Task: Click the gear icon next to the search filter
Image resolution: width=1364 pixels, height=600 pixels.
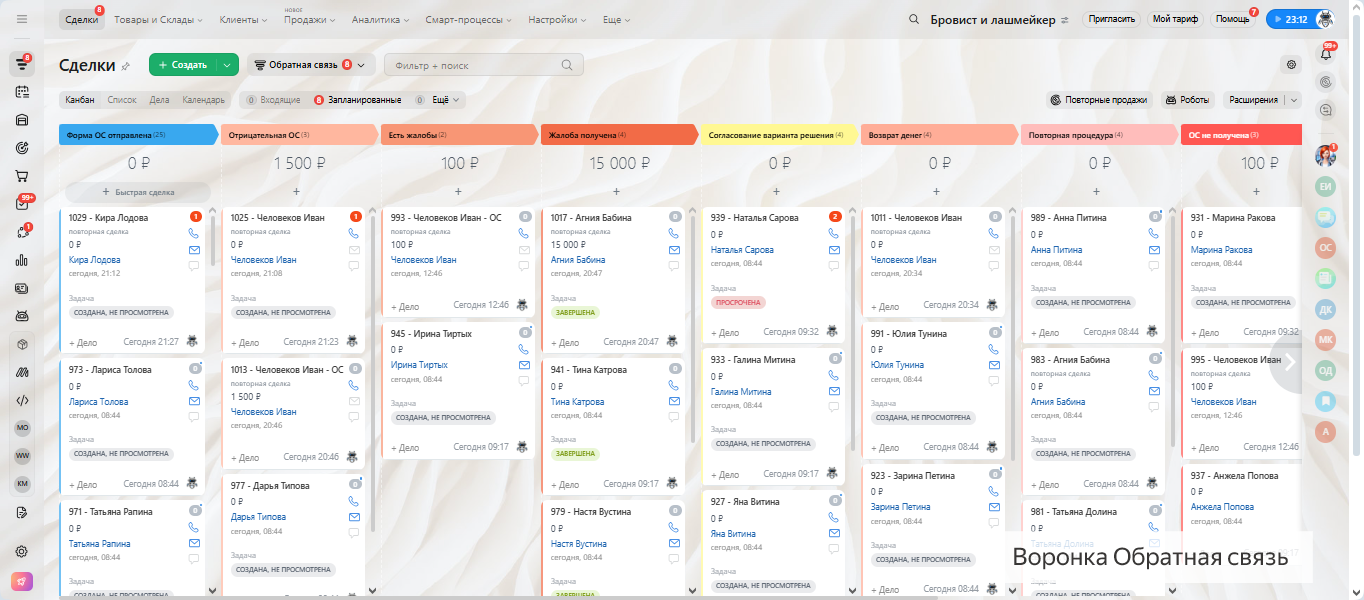Action: tap(1291, 65)
